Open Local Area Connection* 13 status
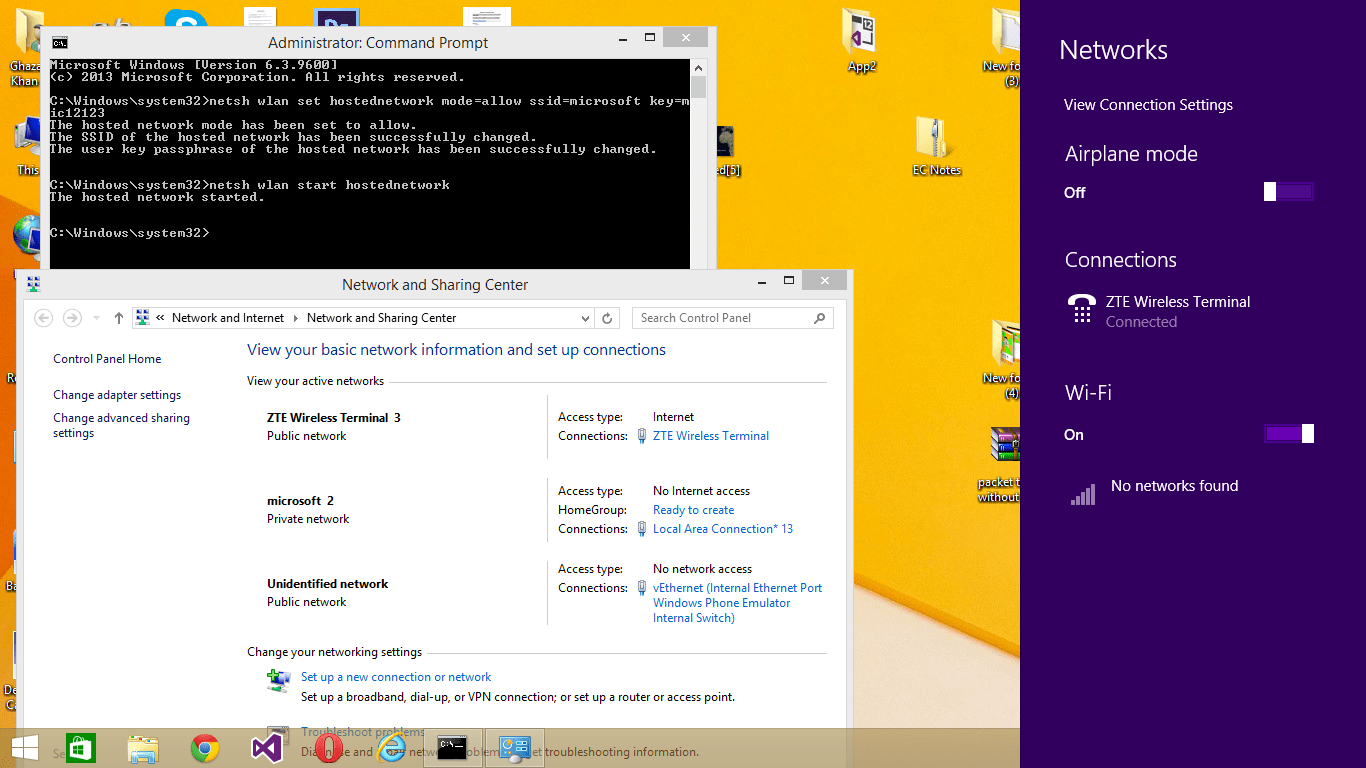This screenshot has width=1366, height=768. click(x=723, y=529)
